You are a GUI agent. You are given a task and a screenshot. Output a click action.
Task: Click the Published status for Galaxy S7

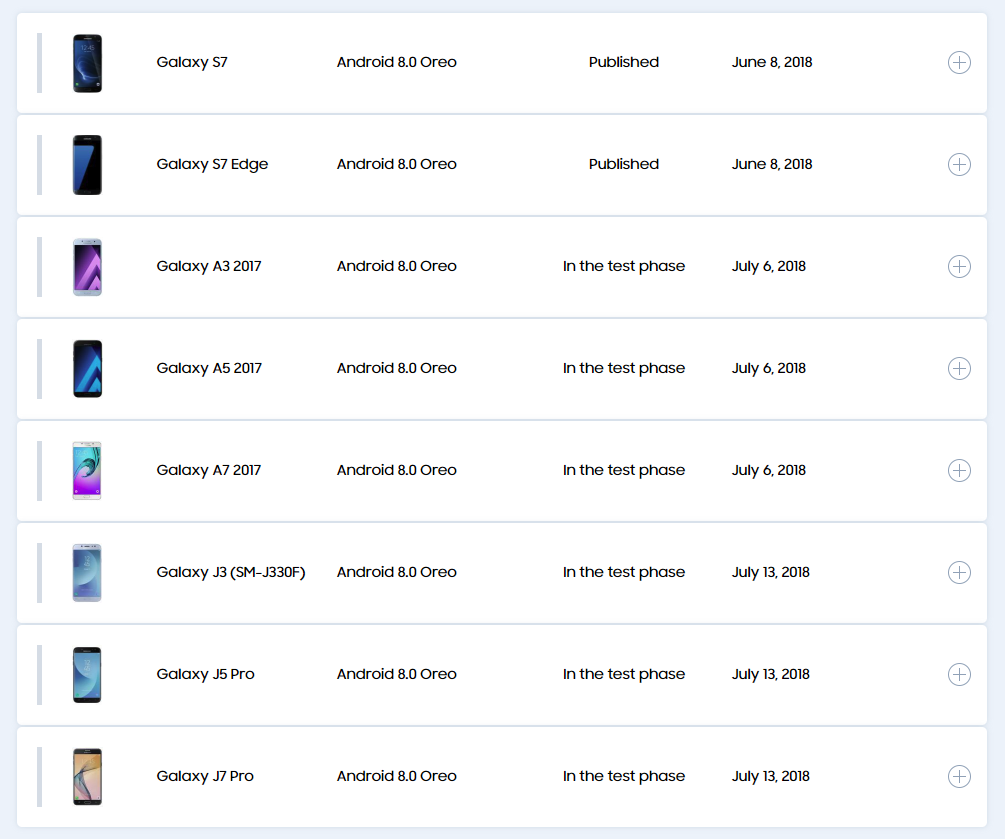pyautogui.click(x=623, y=62)
